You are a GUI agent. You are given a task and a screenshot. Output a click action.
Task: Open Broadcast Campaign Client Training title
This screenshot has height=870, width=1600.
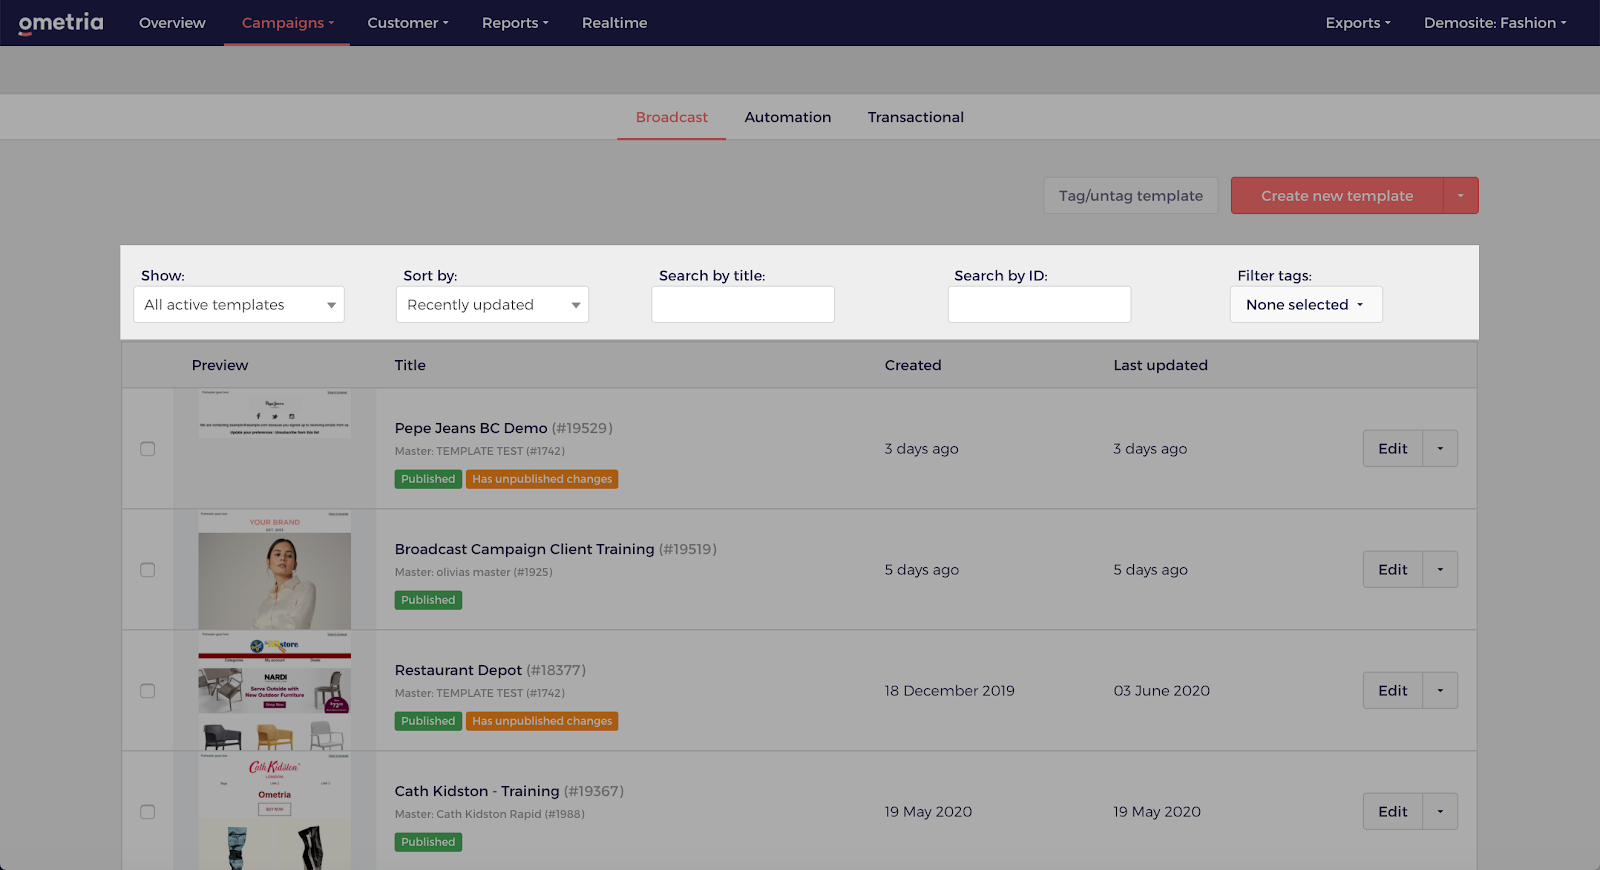point(524,549)
